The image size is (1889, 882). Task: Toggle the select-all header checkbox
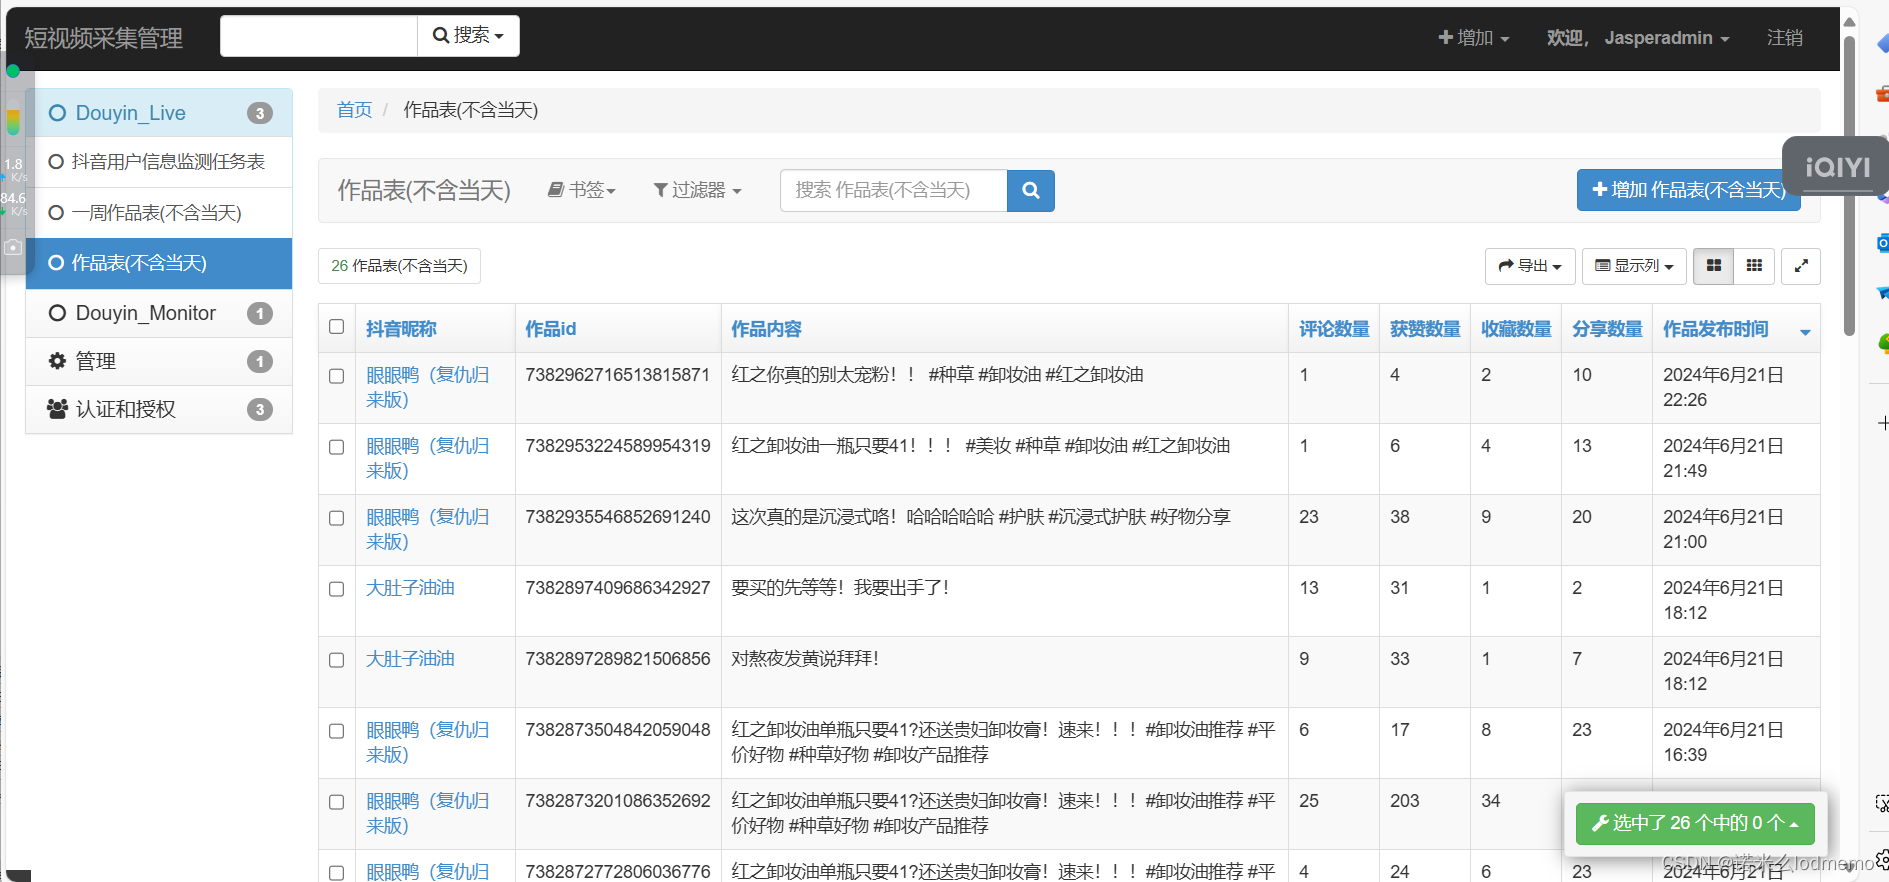[x=337, y=327]
